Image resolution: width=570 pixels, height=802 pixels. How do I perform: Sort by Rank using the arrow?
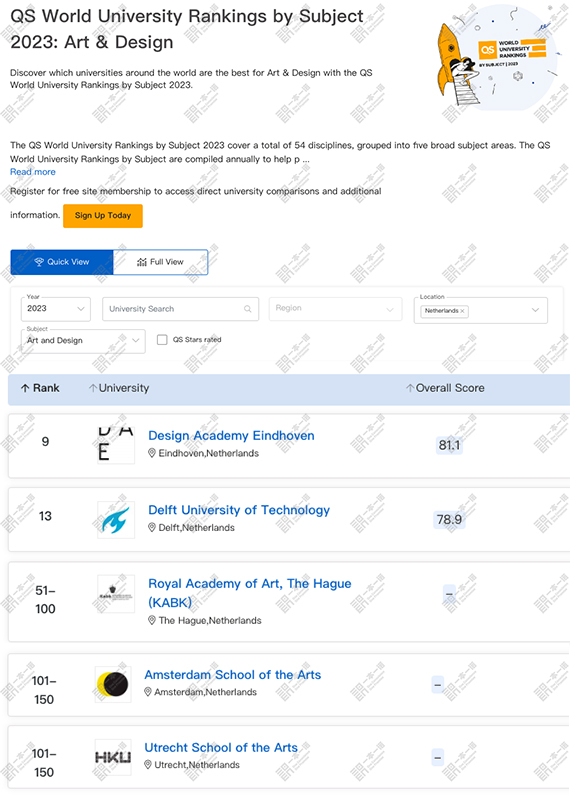[25, 388]
